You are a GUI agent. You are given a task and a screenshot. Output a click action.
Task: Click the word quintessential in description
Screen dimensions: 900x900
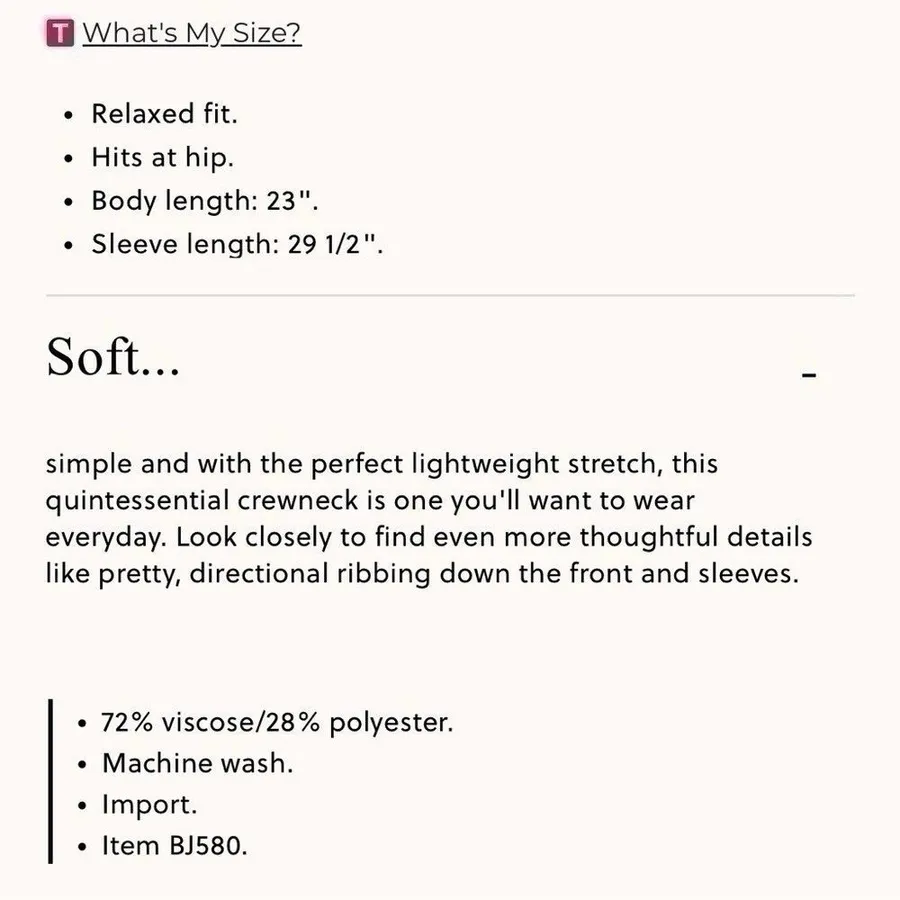[x=138, y=501]
